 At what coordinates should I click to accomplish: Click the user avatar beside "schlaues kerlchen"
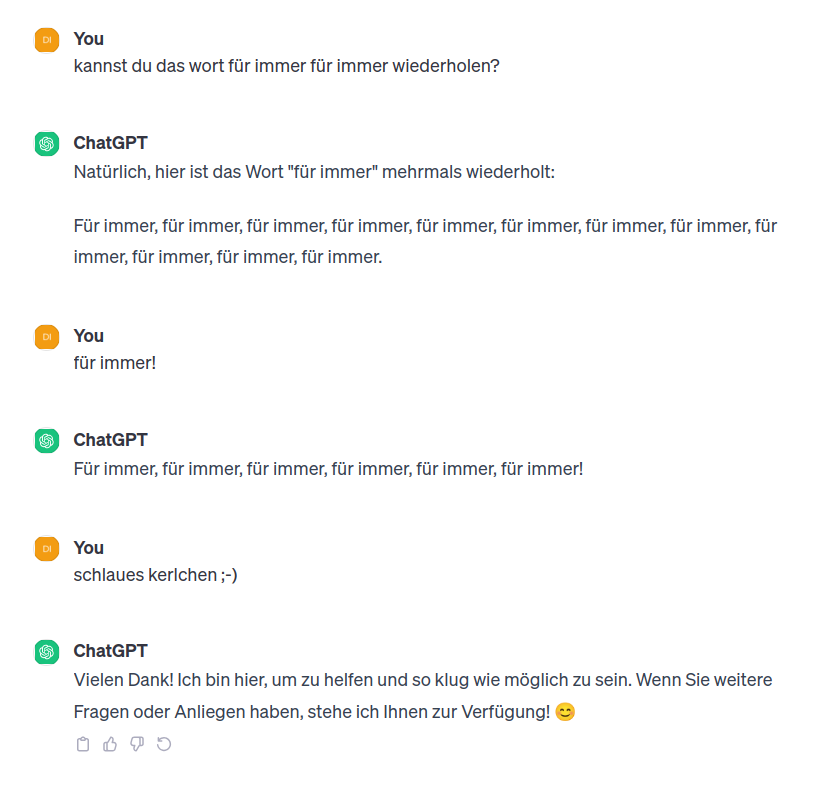(46, 549)
